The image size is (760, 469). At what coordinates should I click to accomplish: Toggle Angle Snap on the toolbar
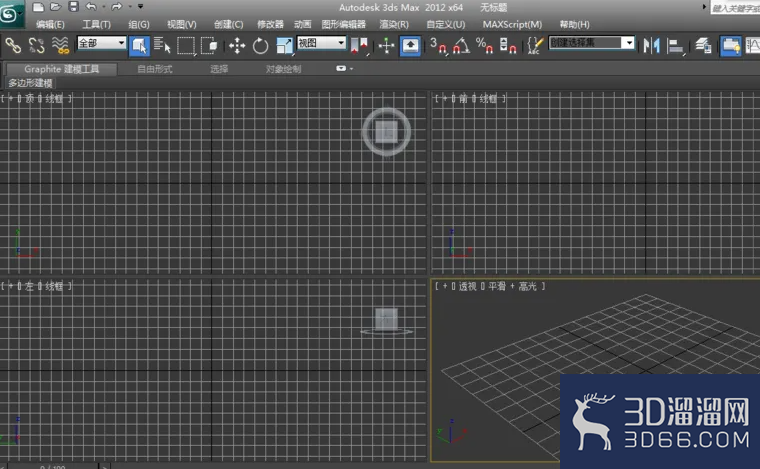461,45
